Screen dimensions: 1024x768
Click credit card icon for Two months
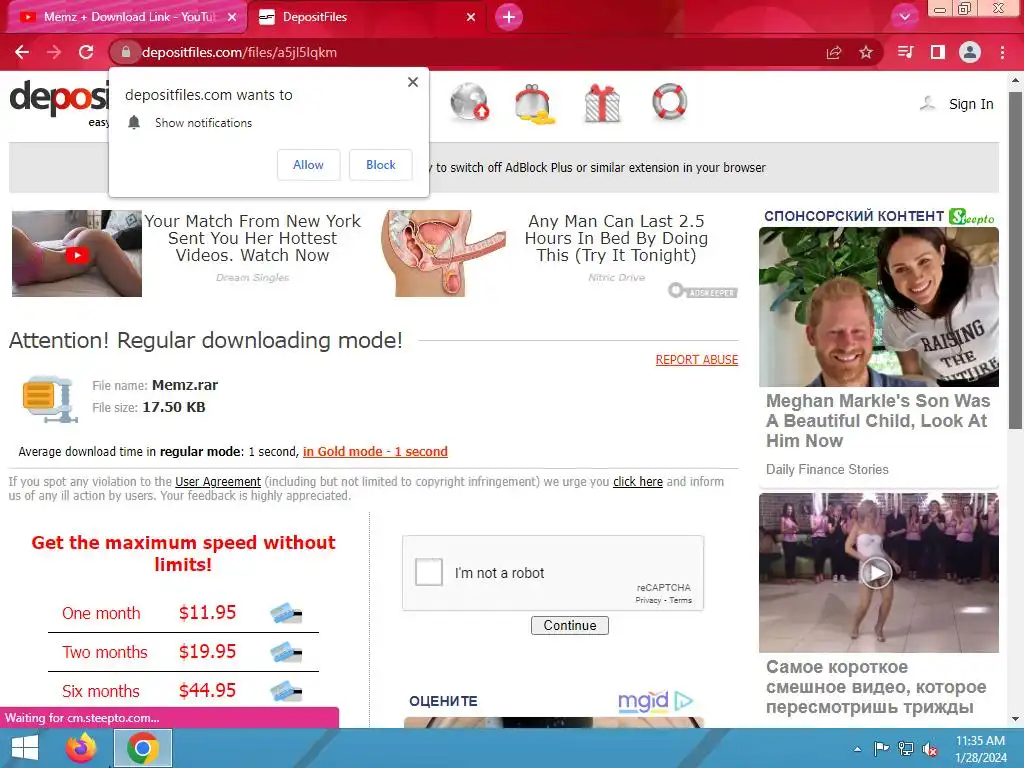pos(286,652)
